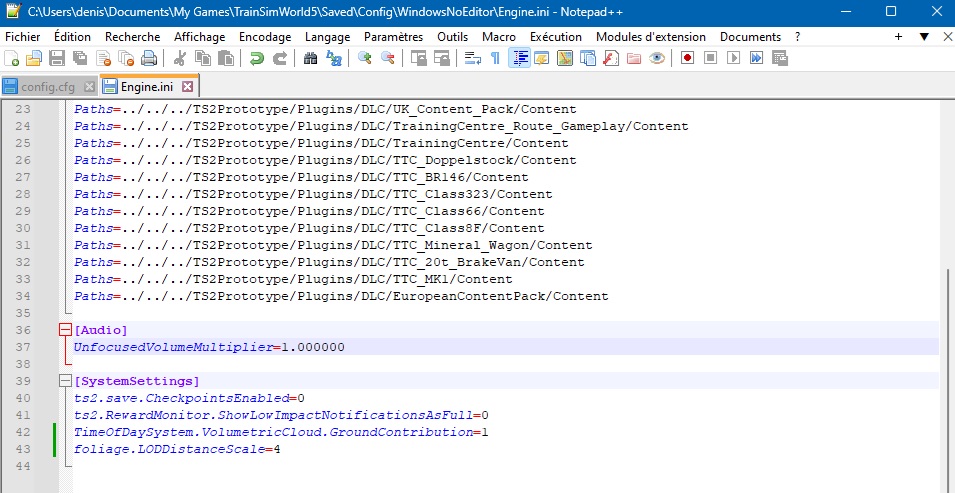Open the Document List panel icon
Viewport: 955px width, 493px height.
click(x=588, y=59)
